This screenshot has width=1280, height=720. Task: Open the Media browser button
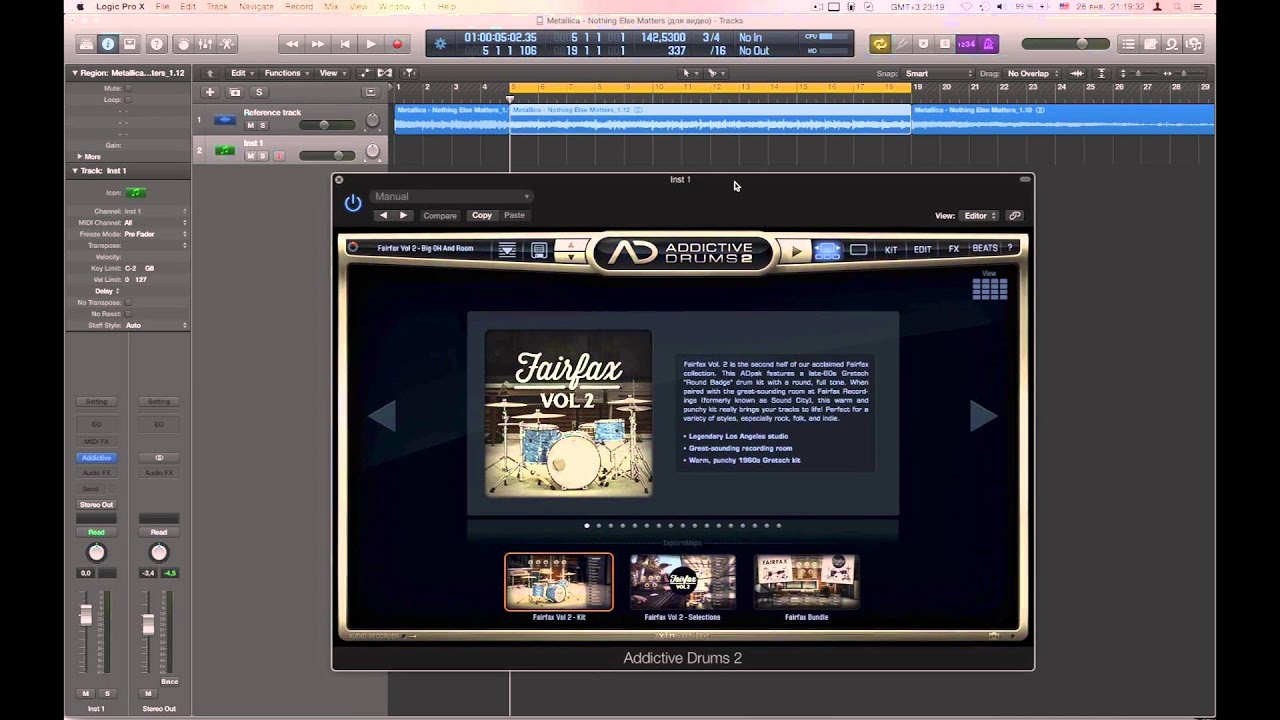tap(1194, 44)
